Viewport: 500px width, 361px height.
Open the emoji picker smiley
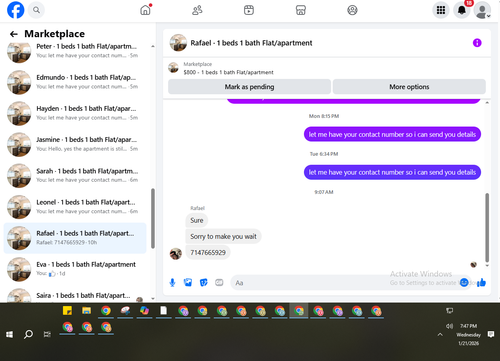coord(464,283)
